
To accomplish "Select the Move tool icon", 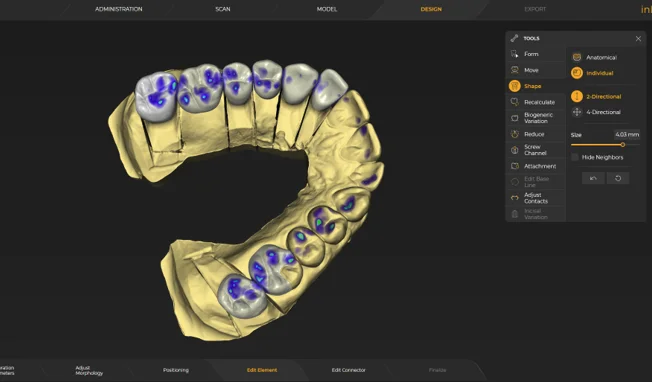I will (514, 70).
